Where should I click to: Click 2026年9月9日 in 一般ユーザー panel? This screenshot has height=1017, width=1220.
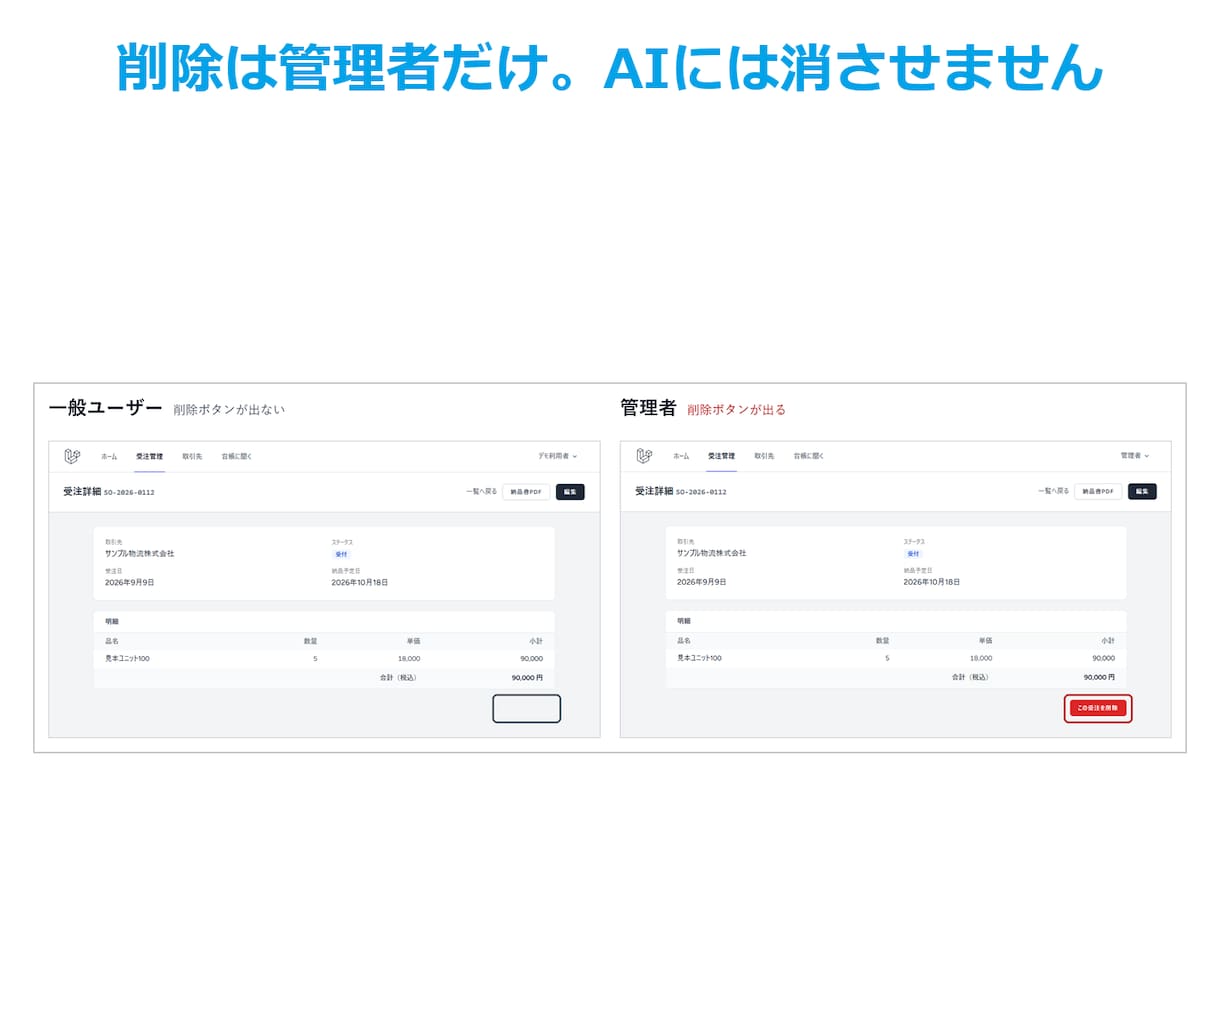click(130, 582)
